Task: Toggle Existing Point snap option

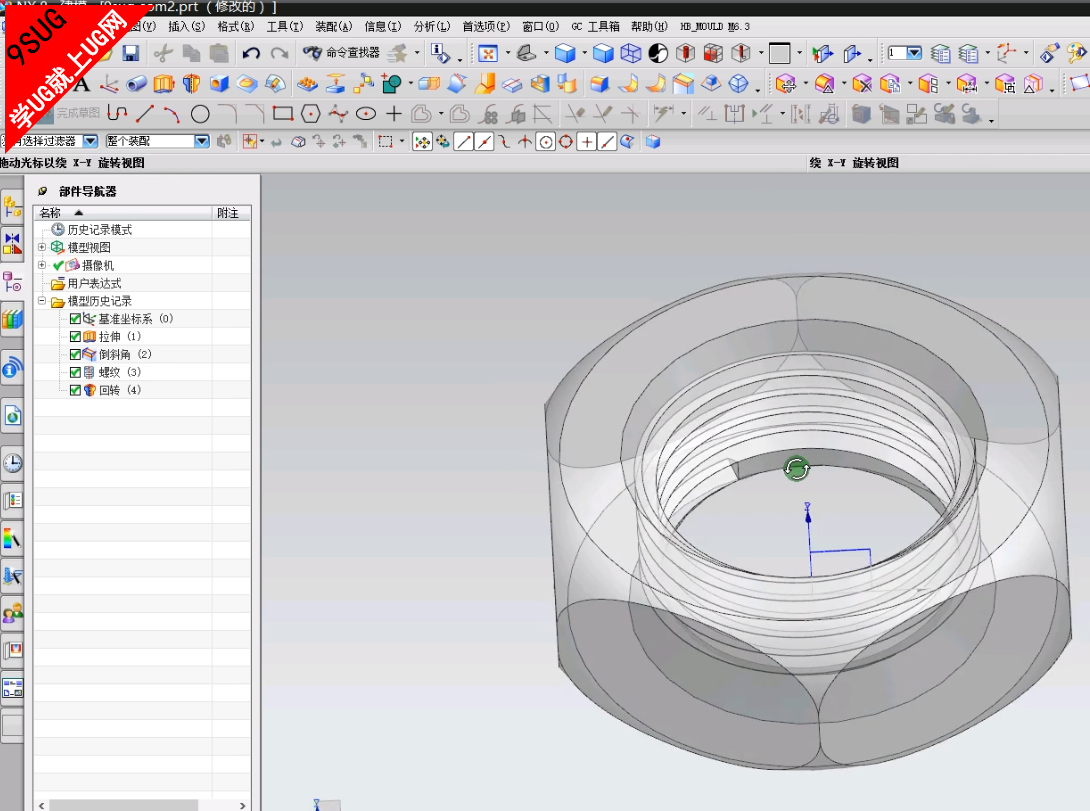Action: click(587, 142)
